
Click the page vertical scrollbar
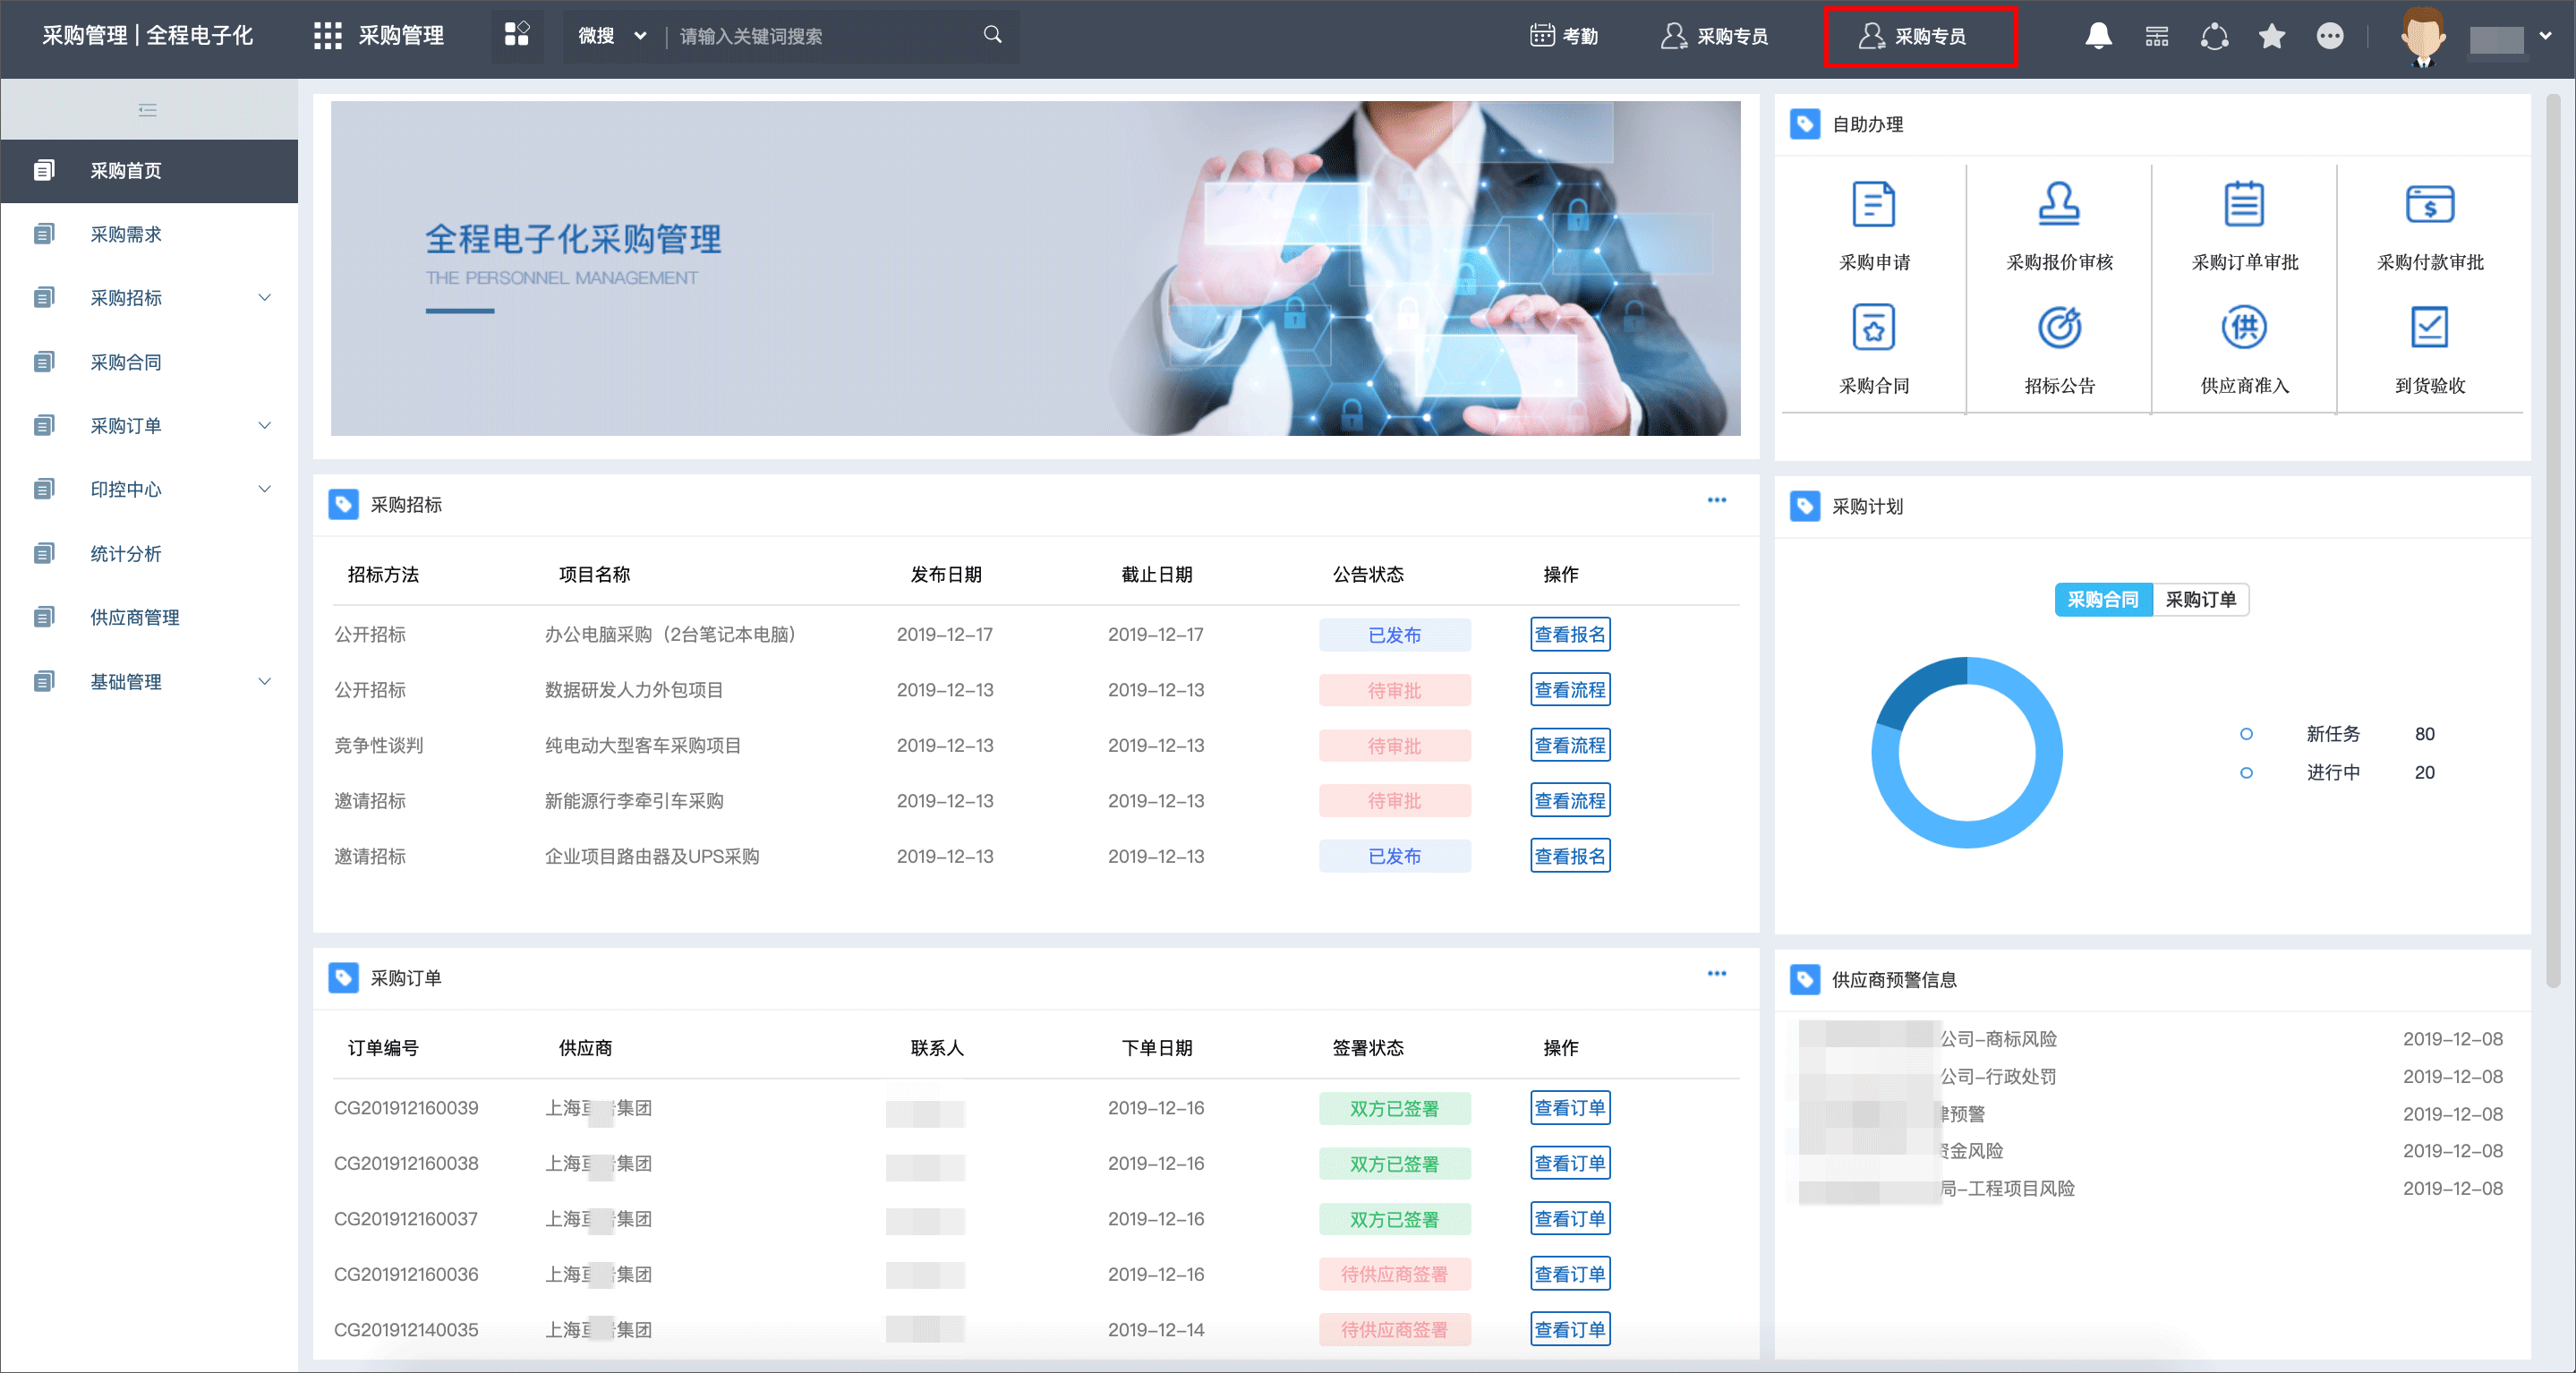[x=2554, y=540]
